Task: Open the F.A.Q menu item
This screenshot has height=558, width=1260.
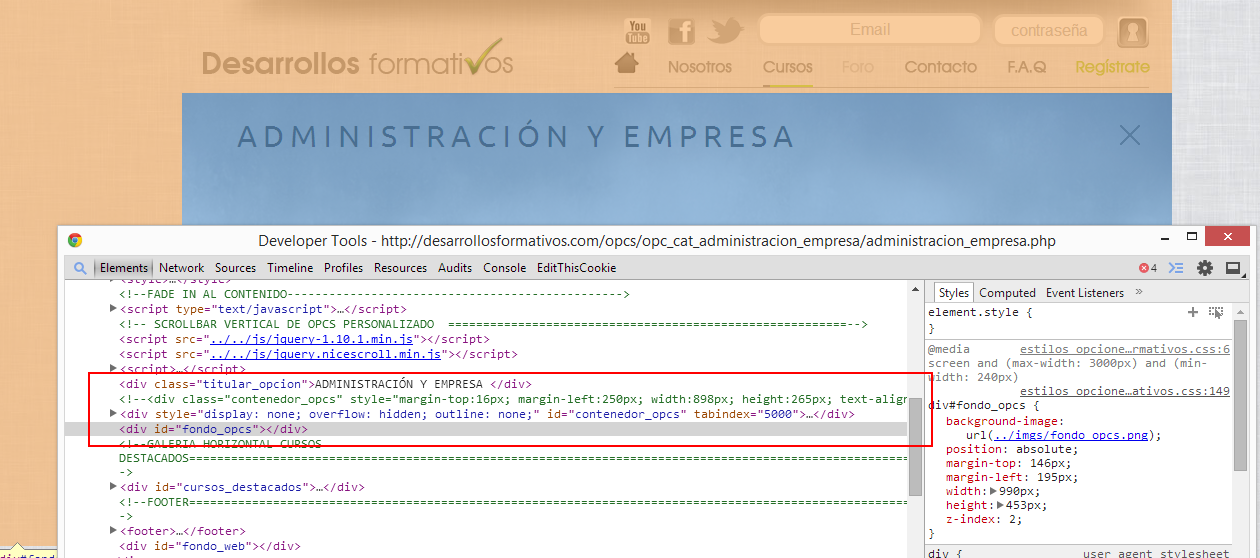Action: pos(1026,67)
